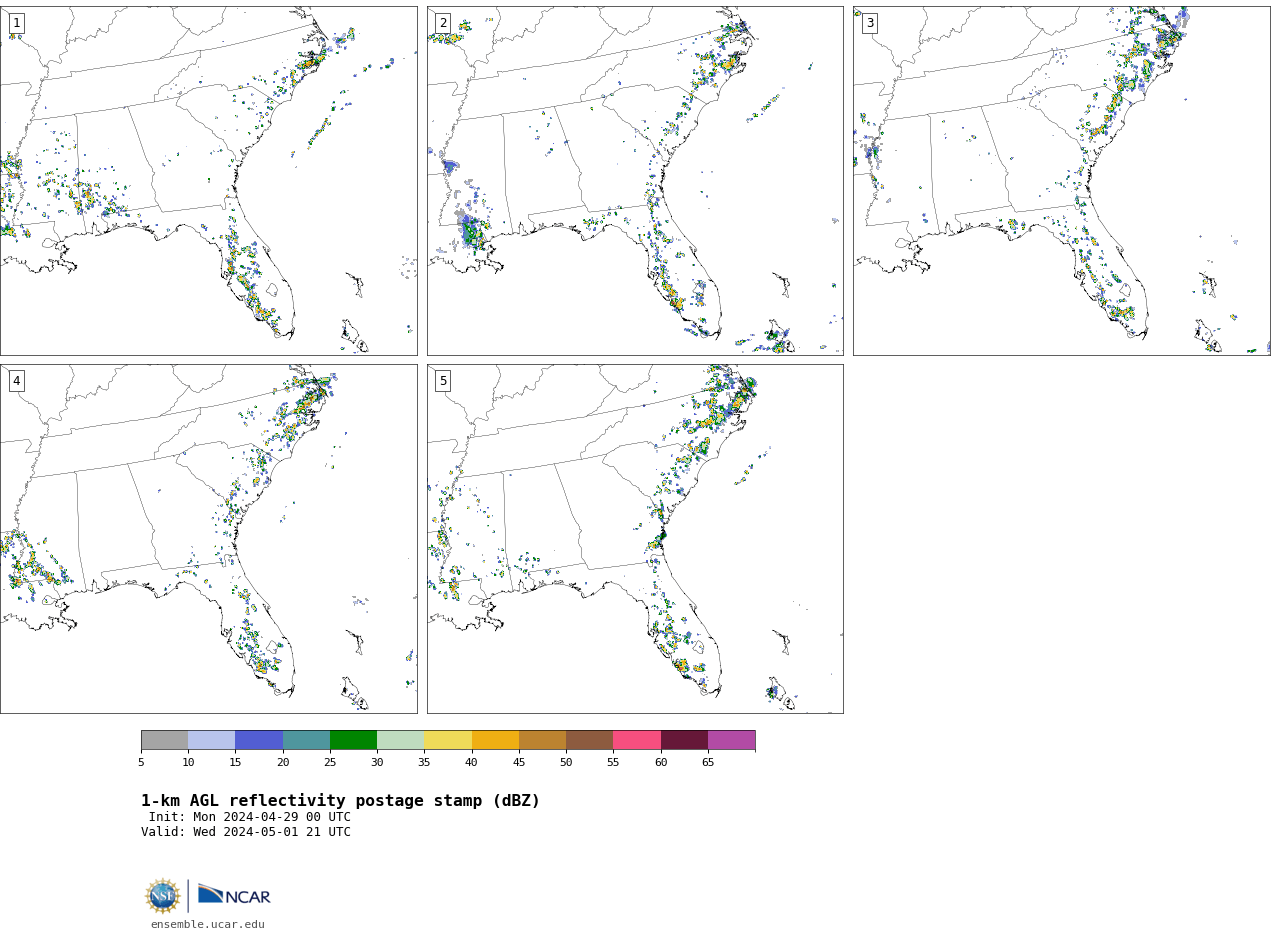Click the maroon 60-65 dBZ swatch
This screenshot has height=936, width=1280.
coord(684,740)
